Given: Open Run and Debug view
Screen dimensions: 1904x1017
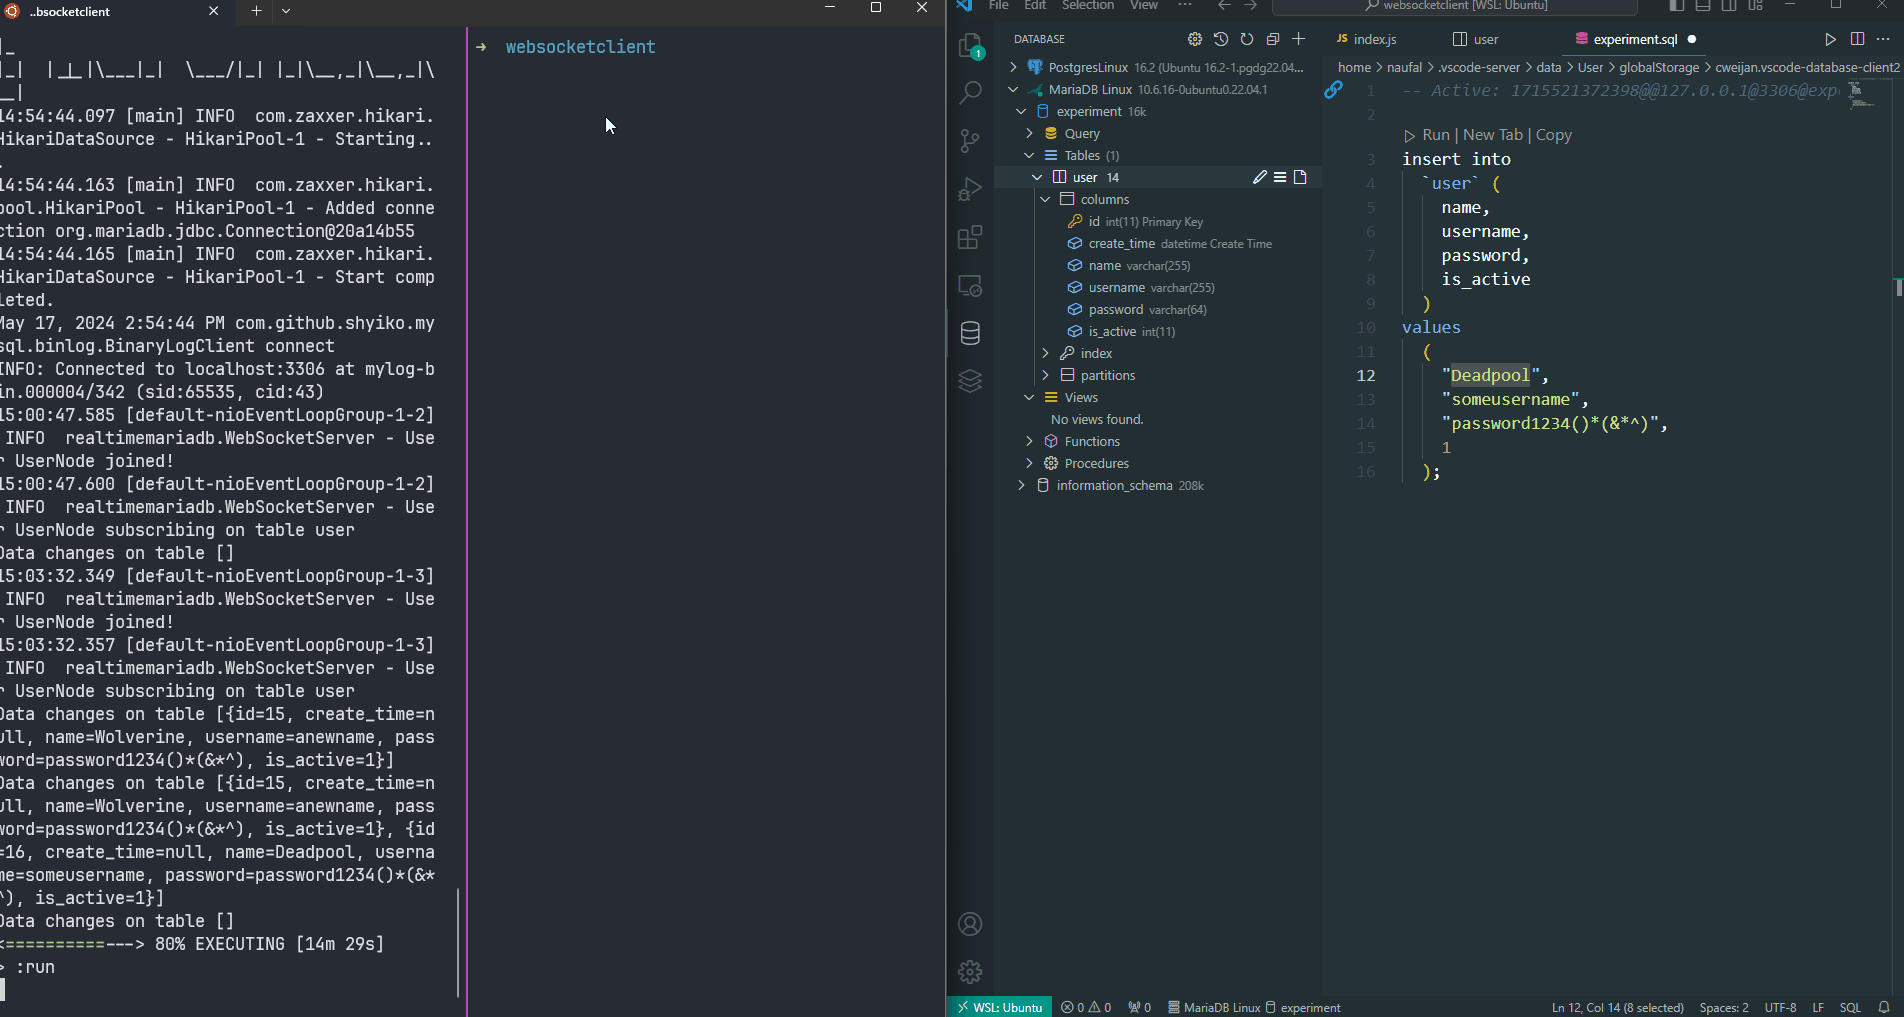Looking at the screenshot, I should [970, 189].
